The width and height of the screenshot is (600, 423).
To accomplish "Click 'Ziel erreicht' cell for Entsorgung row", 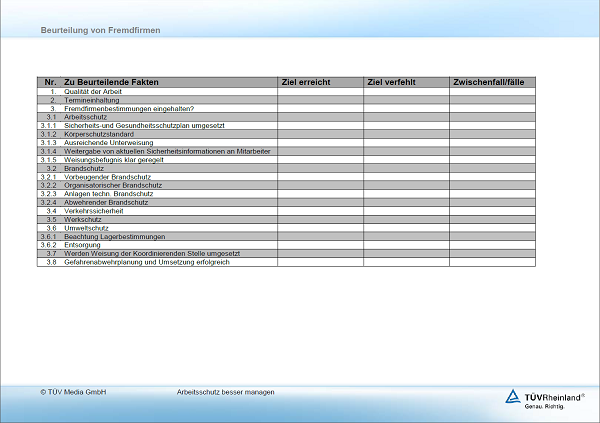I will coord(320,245).
